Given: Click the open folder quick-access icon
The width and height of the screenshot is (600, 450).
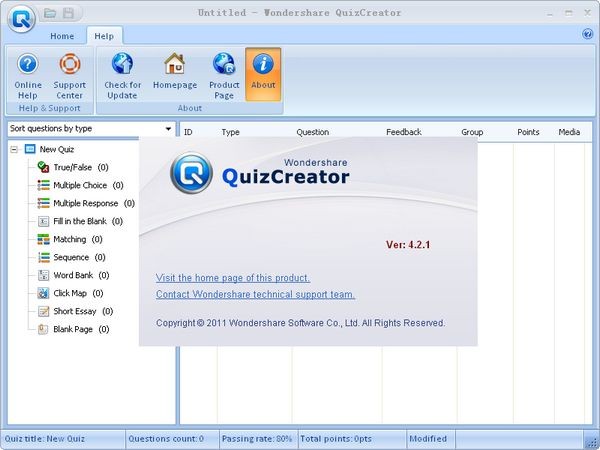Looking at the screenshot, I should [50, 13].
